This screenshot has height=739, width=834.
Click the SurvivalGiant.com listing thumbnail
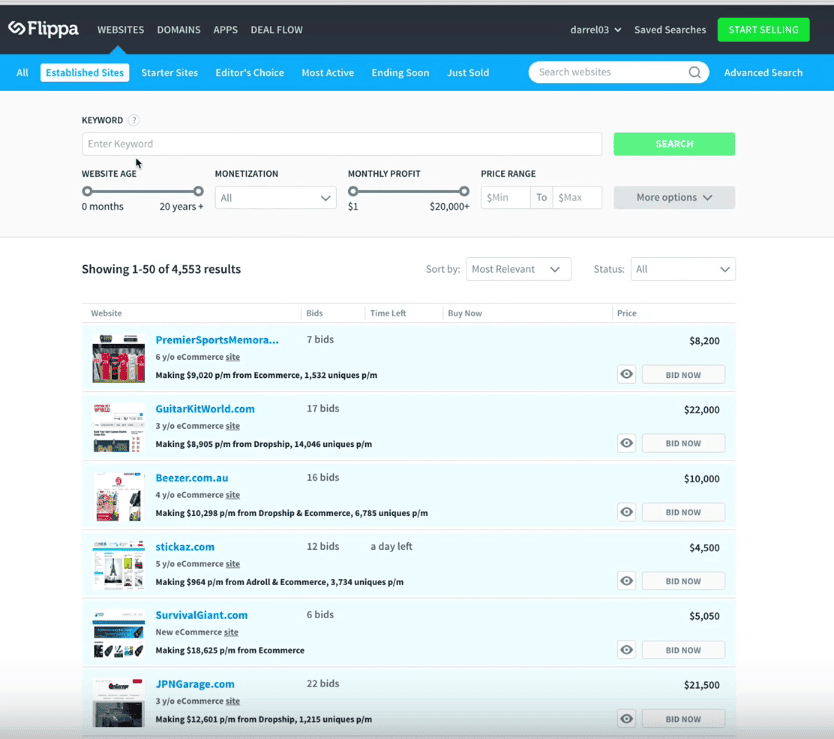(118, 634)
